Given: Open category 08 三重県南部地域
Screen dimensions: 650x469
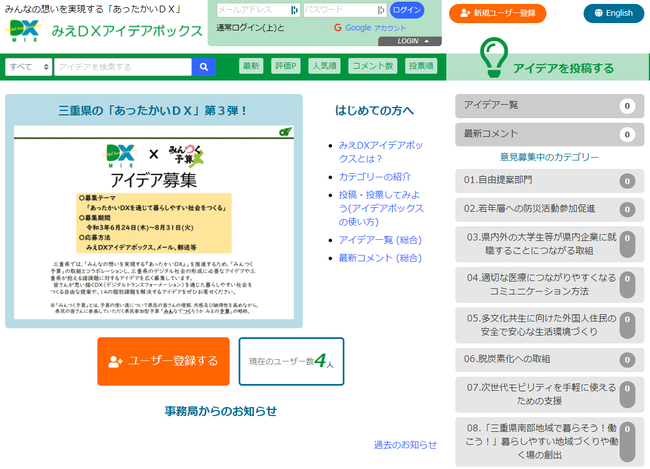Looking at the screenshot, I should pos(549,442).
